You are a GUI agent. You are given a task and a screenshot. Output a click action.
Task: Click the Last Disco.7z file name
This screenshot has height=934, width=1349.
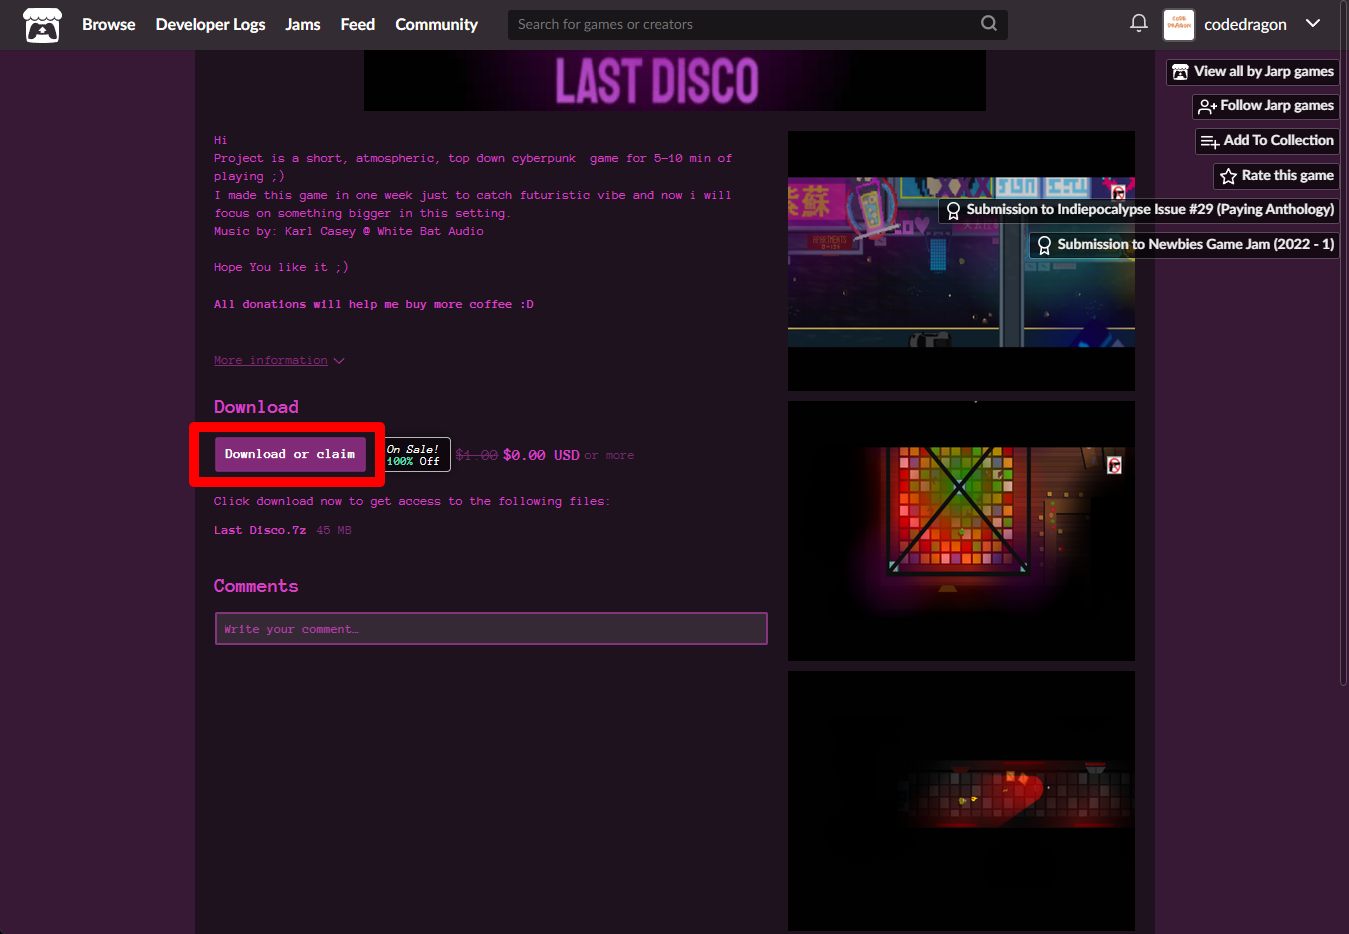[x=260, y=530]
